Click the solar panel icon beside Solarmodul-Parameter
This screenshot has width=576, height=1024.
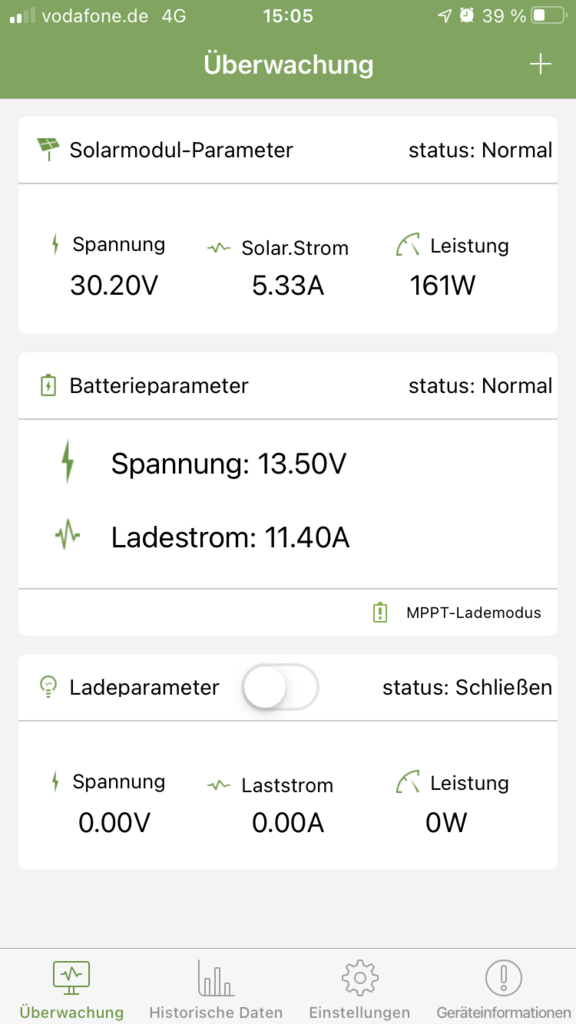(48, 149)
